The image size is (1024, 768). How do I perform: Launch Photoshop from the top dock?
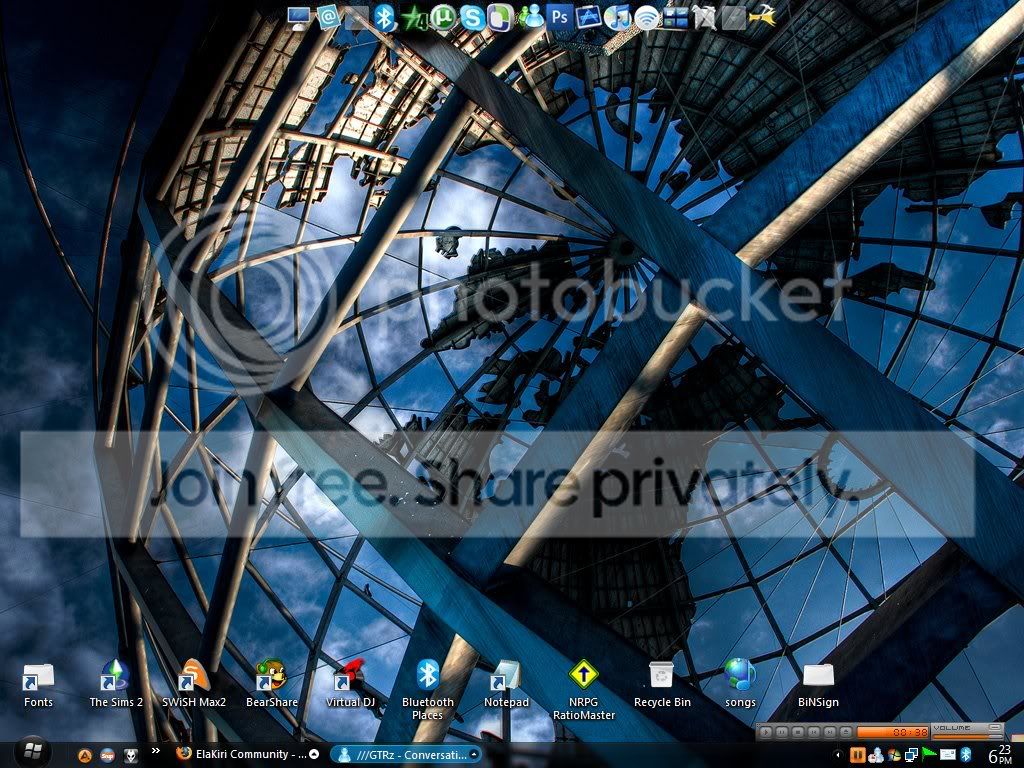560,17
